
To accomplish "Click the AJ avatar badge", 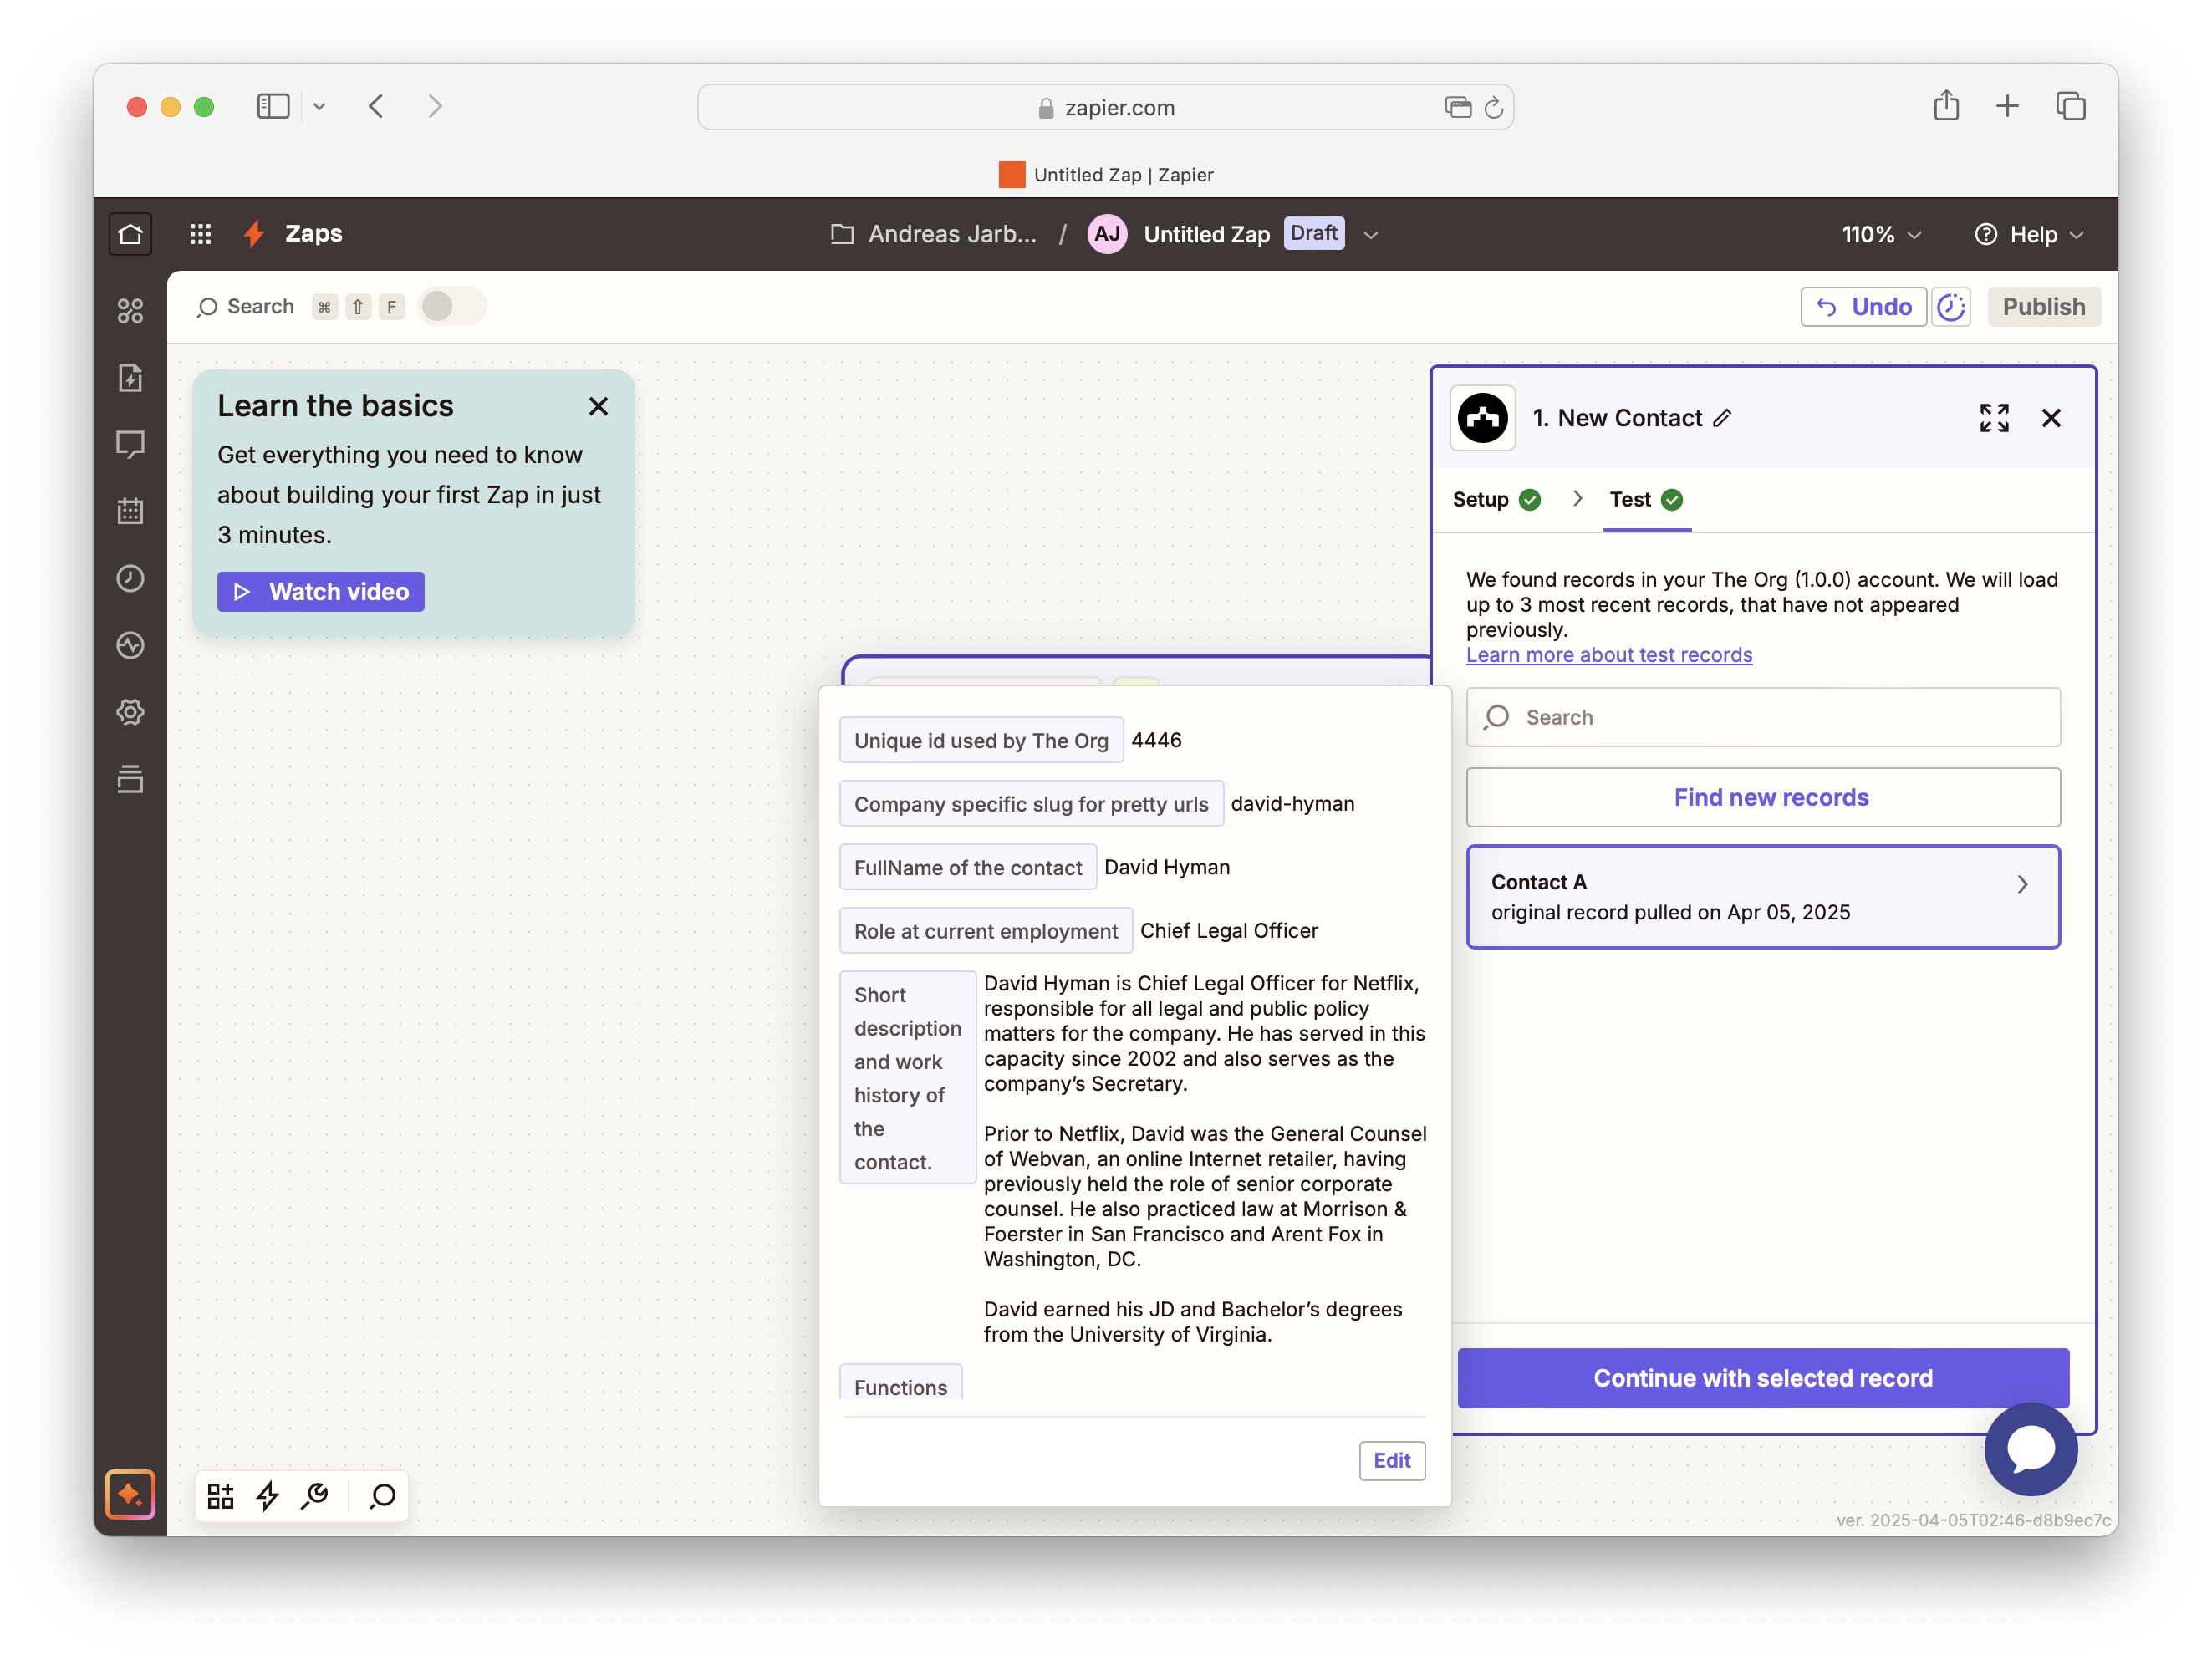I will click(1107, 234).
